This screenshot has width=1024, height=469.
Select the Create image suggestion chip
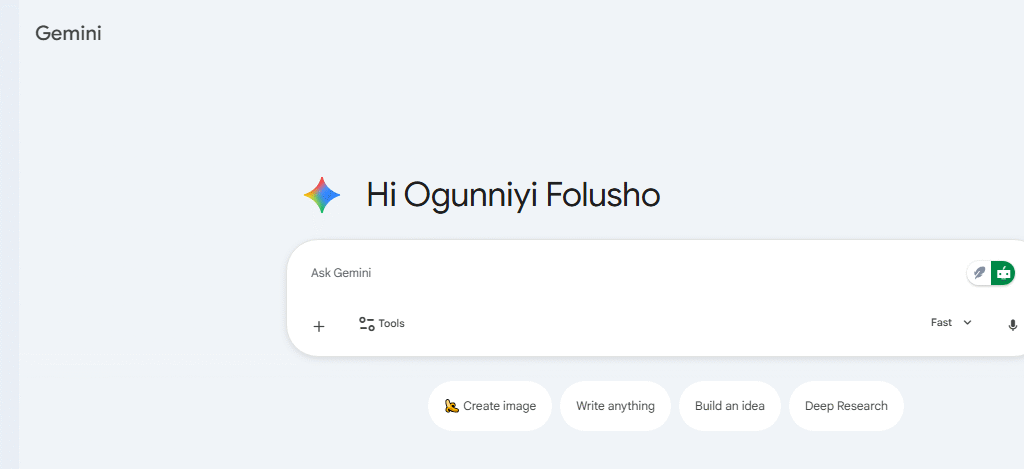(490, 406)
